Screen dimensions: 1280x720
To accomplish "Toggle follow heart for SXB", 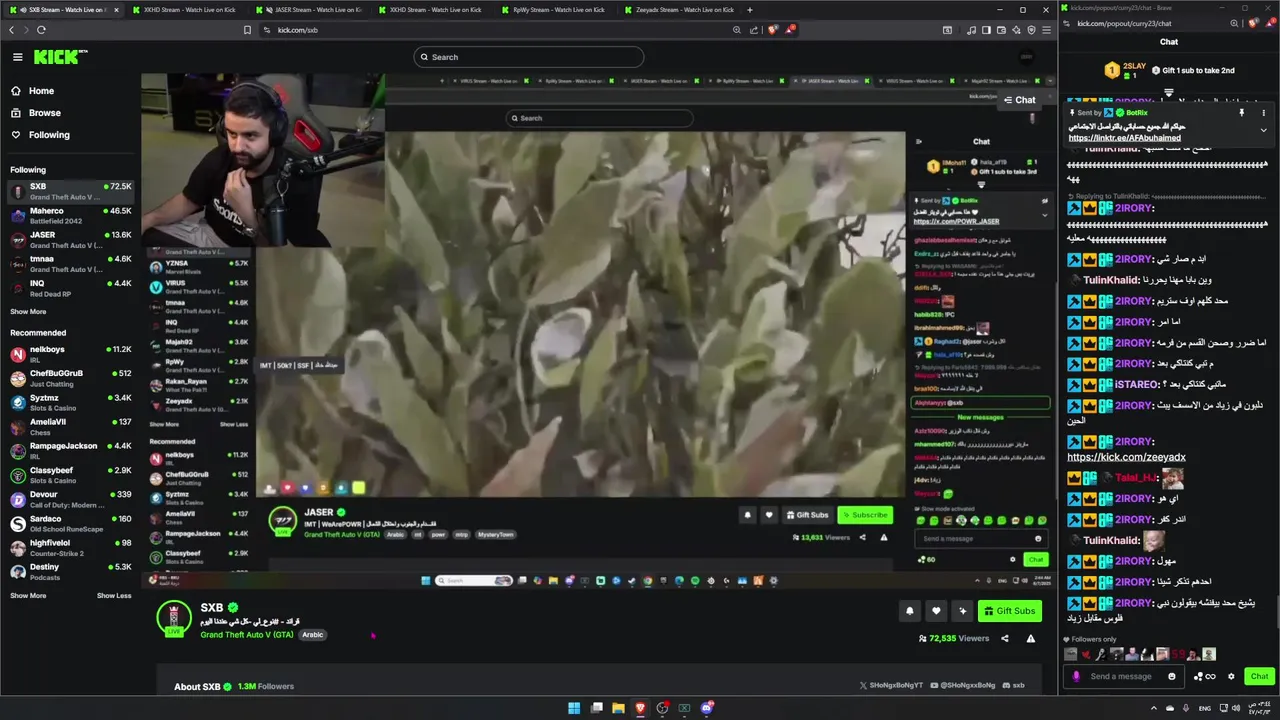I will (936, 611).
